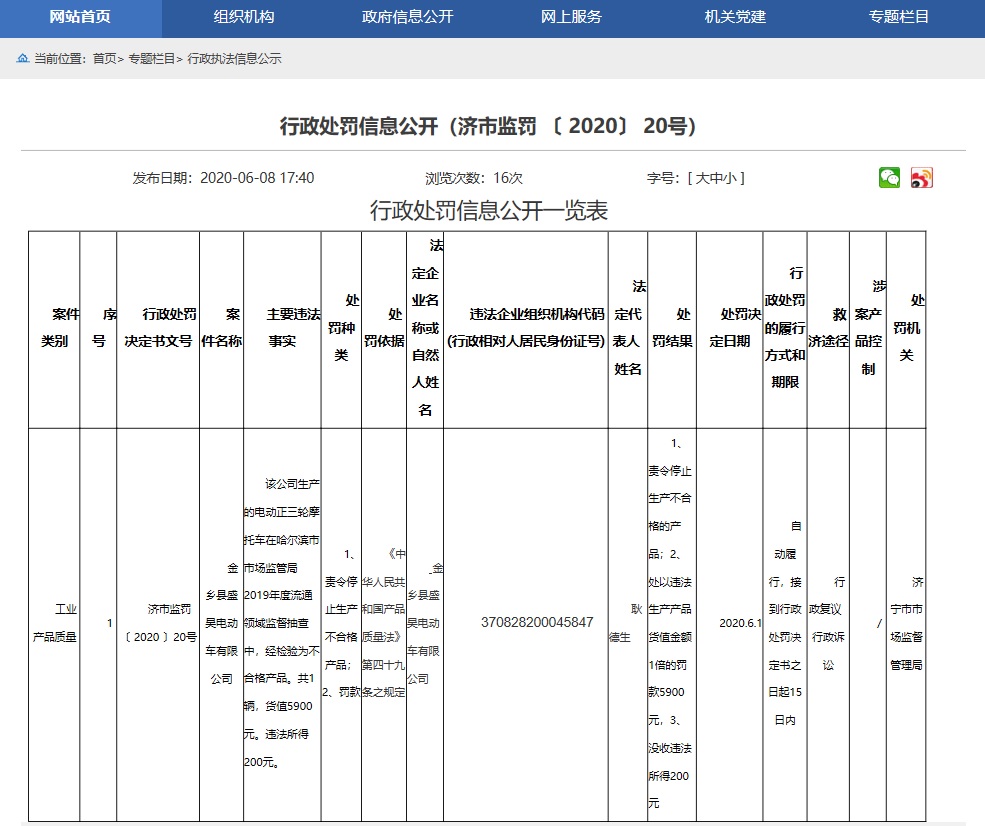This screenshot has height=826, width=985.
Task: Click the article title with 20号
Action: pos(489,126)
